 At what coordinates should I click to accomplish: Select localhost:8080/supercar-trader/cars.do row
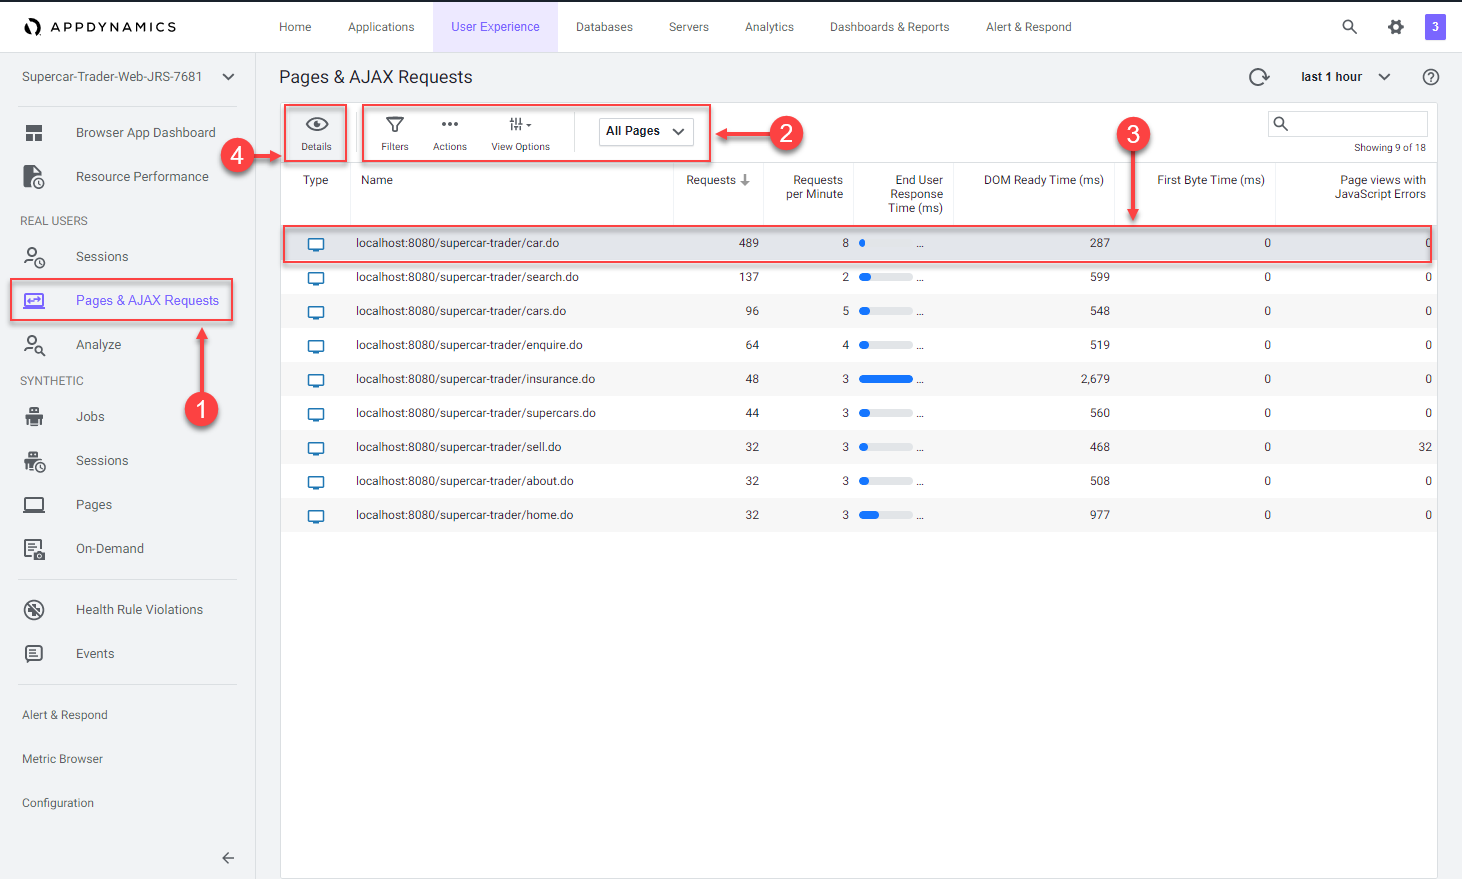(859, 311)
